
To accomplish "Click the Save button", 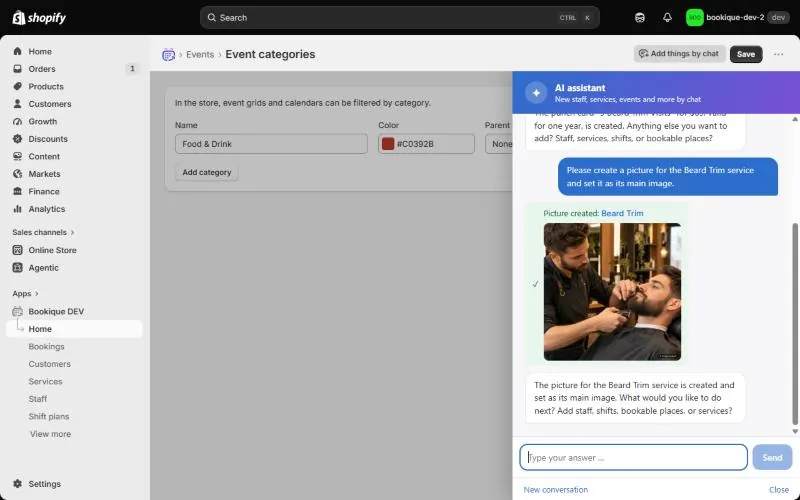I will click(x=746, y=54).
